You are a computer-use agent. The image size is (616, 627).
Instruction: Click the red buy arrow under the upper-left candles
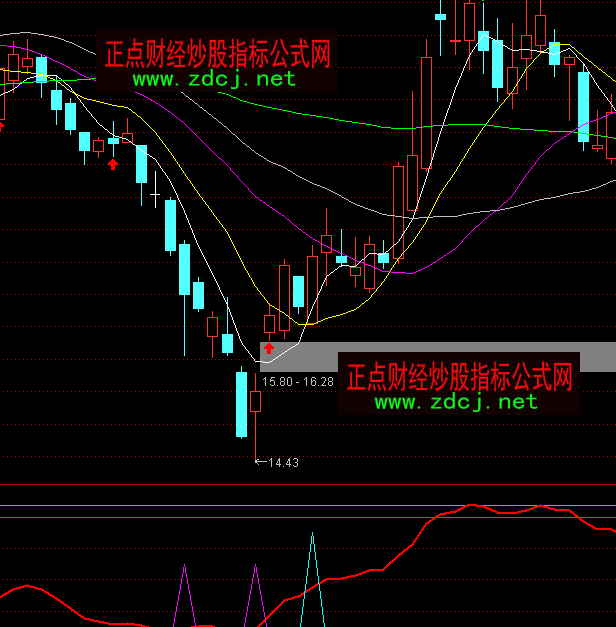click(113, 164)
